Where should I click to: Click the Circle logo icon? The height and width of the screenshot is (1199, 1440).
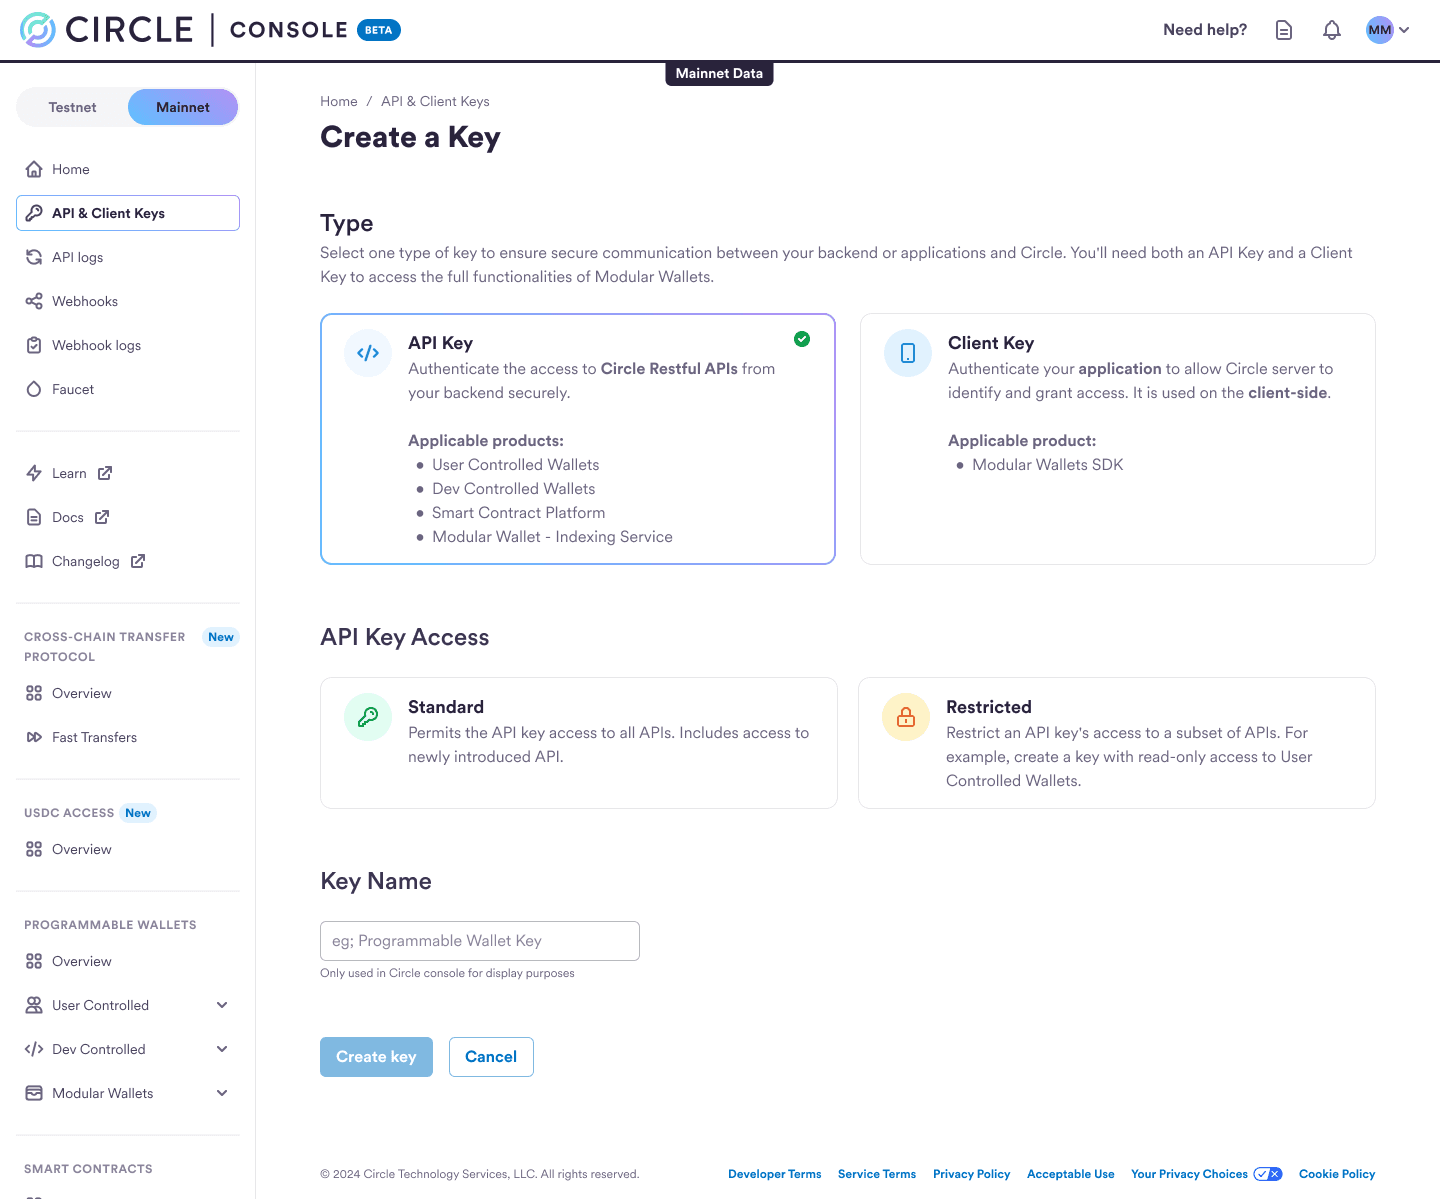point(38,30)
